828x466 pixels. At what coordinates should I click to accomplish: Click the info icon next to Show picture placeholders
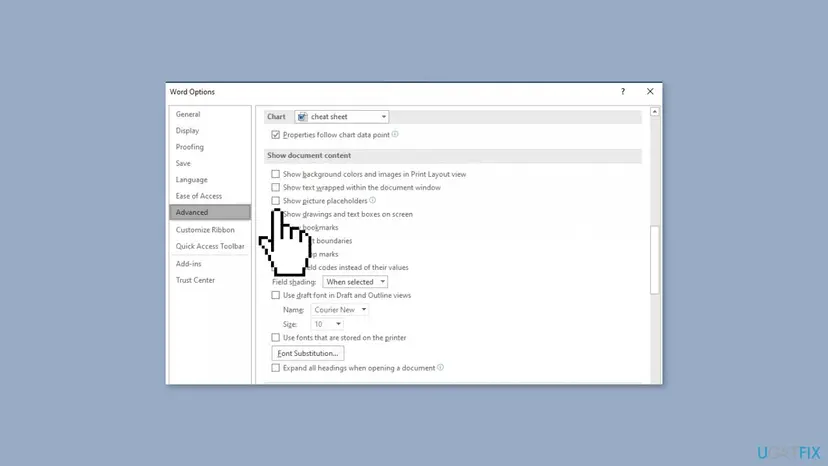[x=372, y=200]
